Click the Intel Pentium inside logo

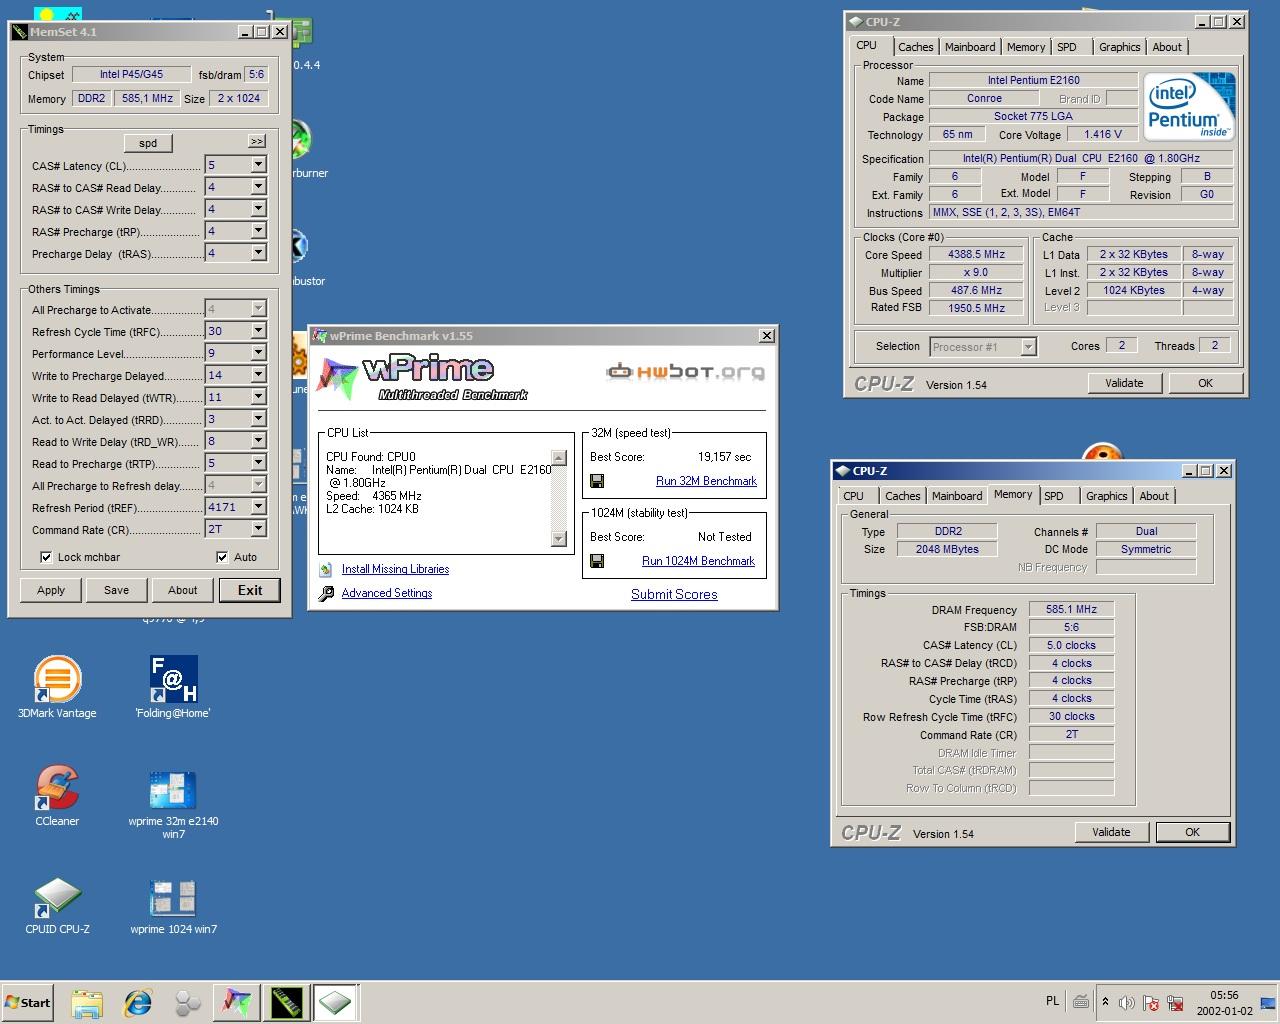coord(1189,106)
